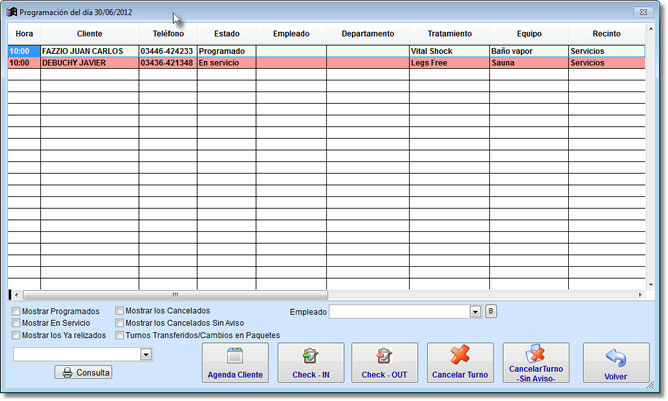Click the Empleado column header
The width and height of the screenshot is (668, 401).
(x=291, y=34)
